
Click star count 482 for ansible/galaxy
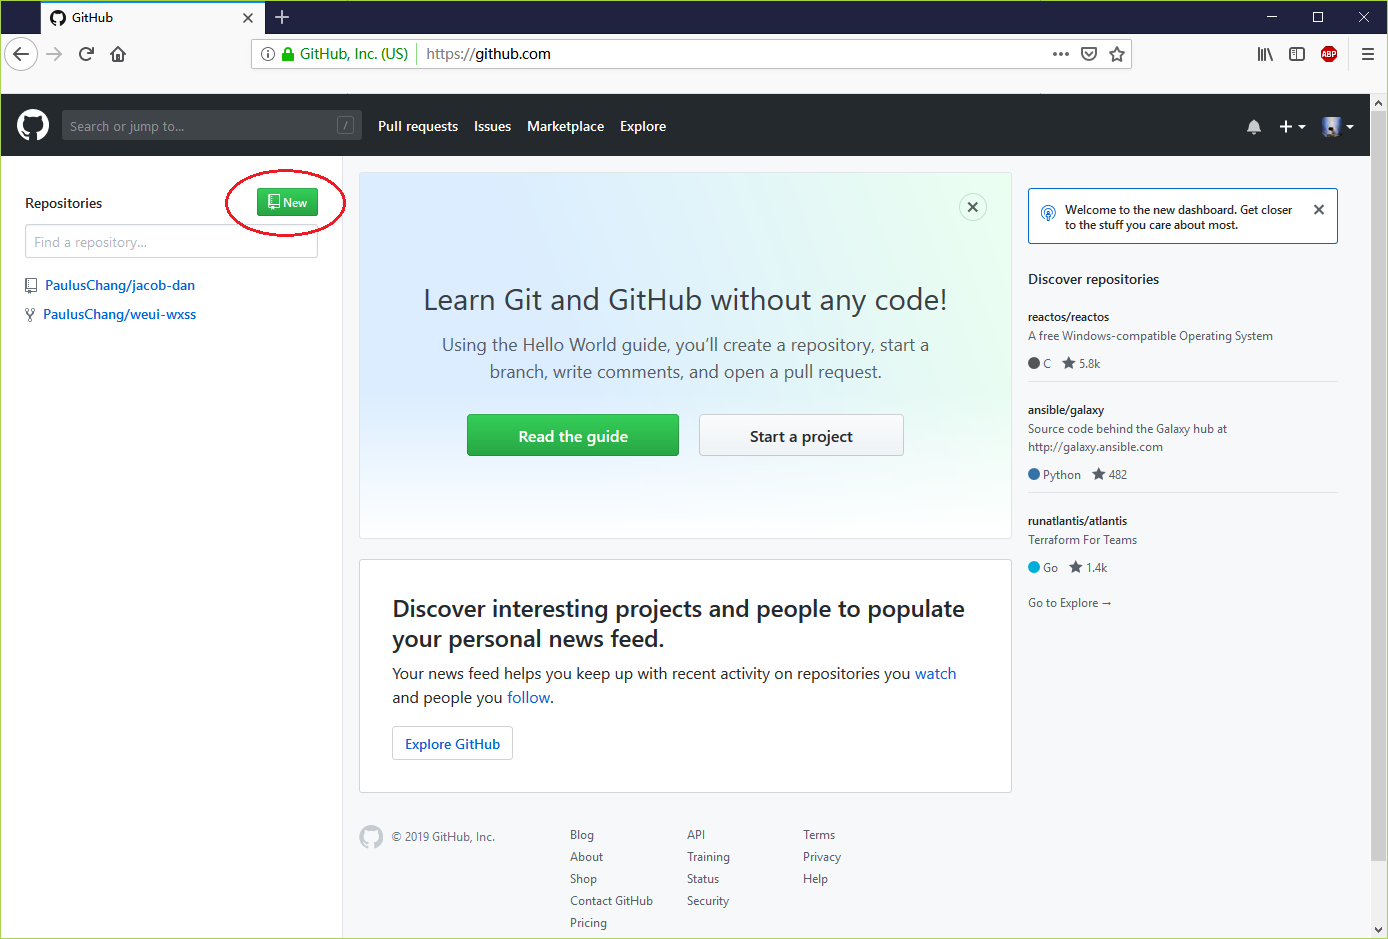(1109, 475)
